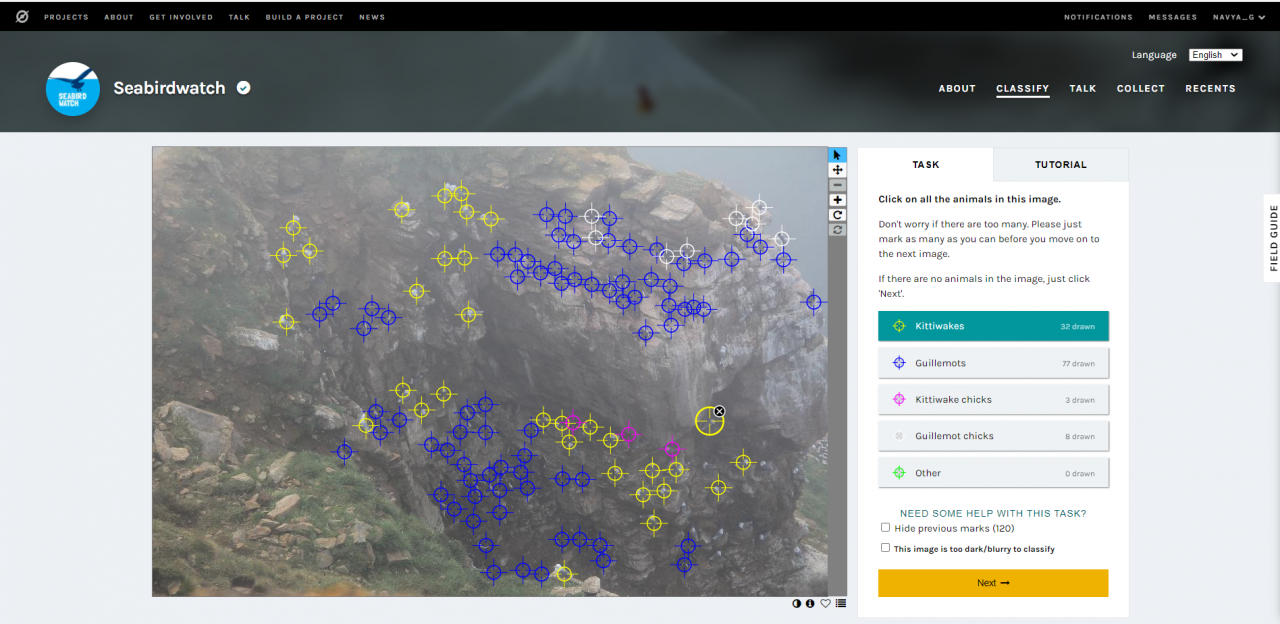Add subject to a collection list
Screen dimensions: 1280x624
coord(840,603)
